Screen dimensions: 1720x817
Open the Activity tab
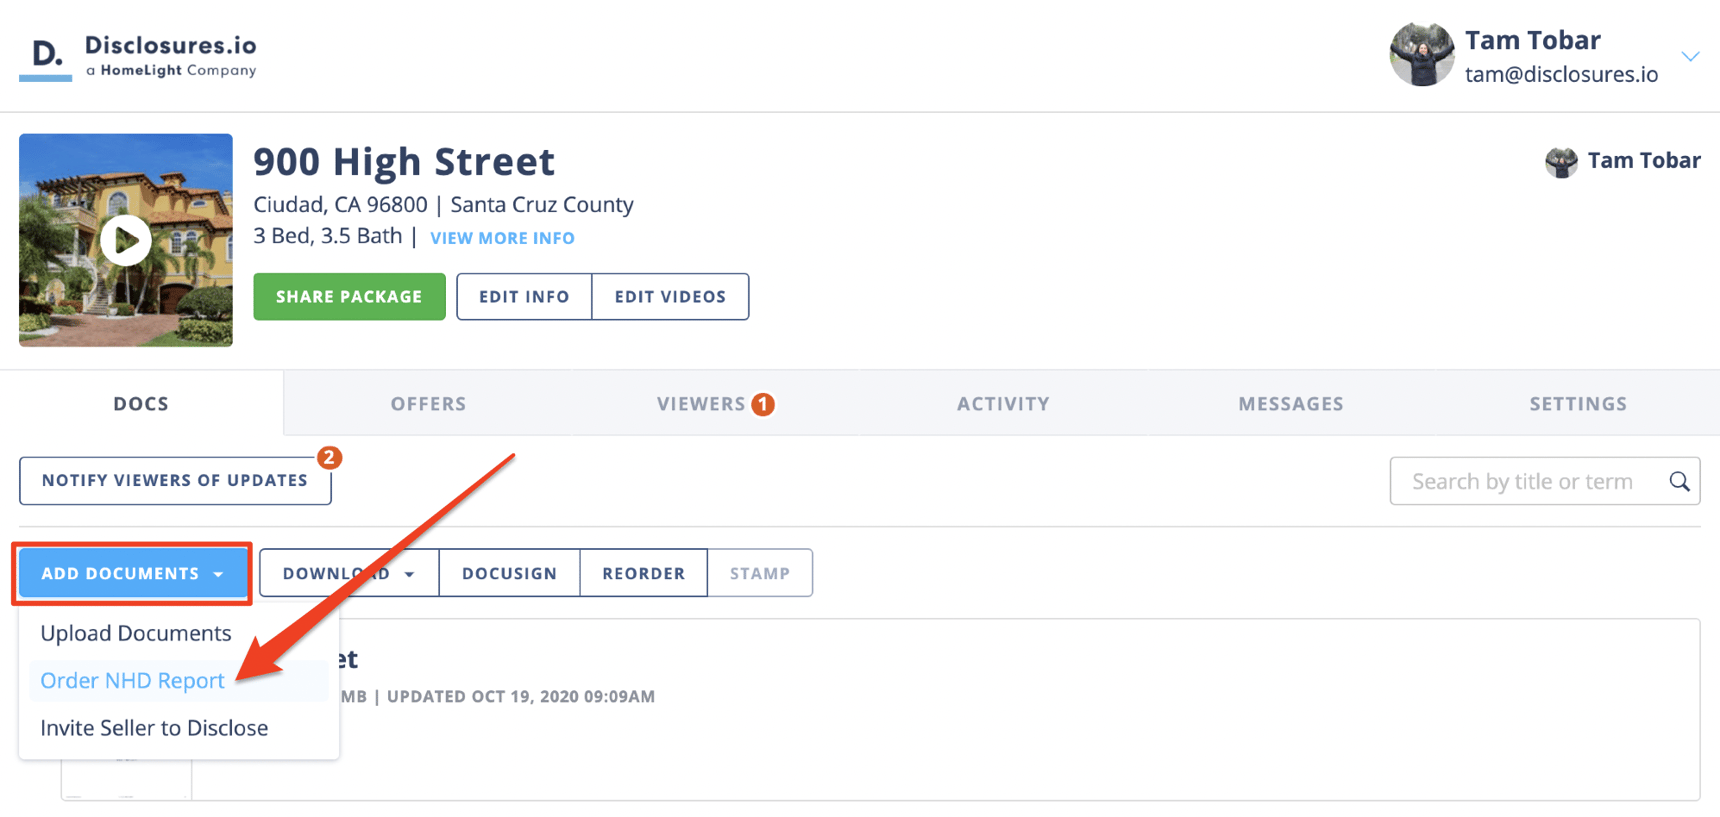coord(1003,404)
